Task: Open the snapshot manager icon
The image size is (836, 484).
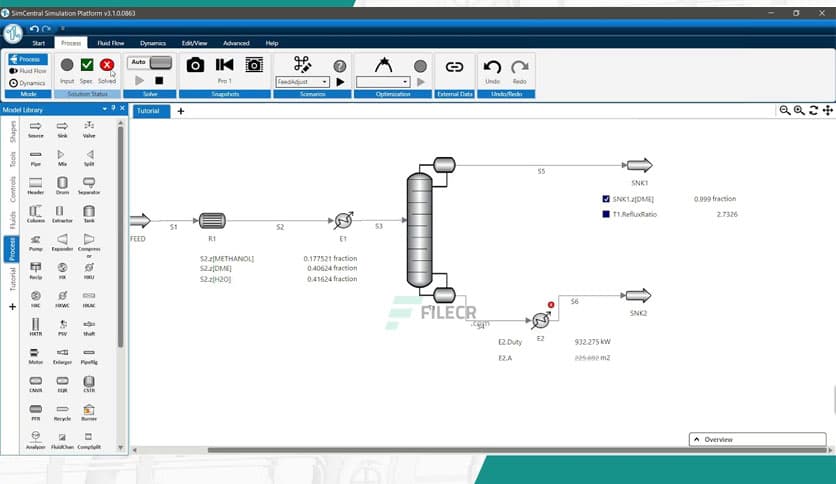Action: coord(254,65)
